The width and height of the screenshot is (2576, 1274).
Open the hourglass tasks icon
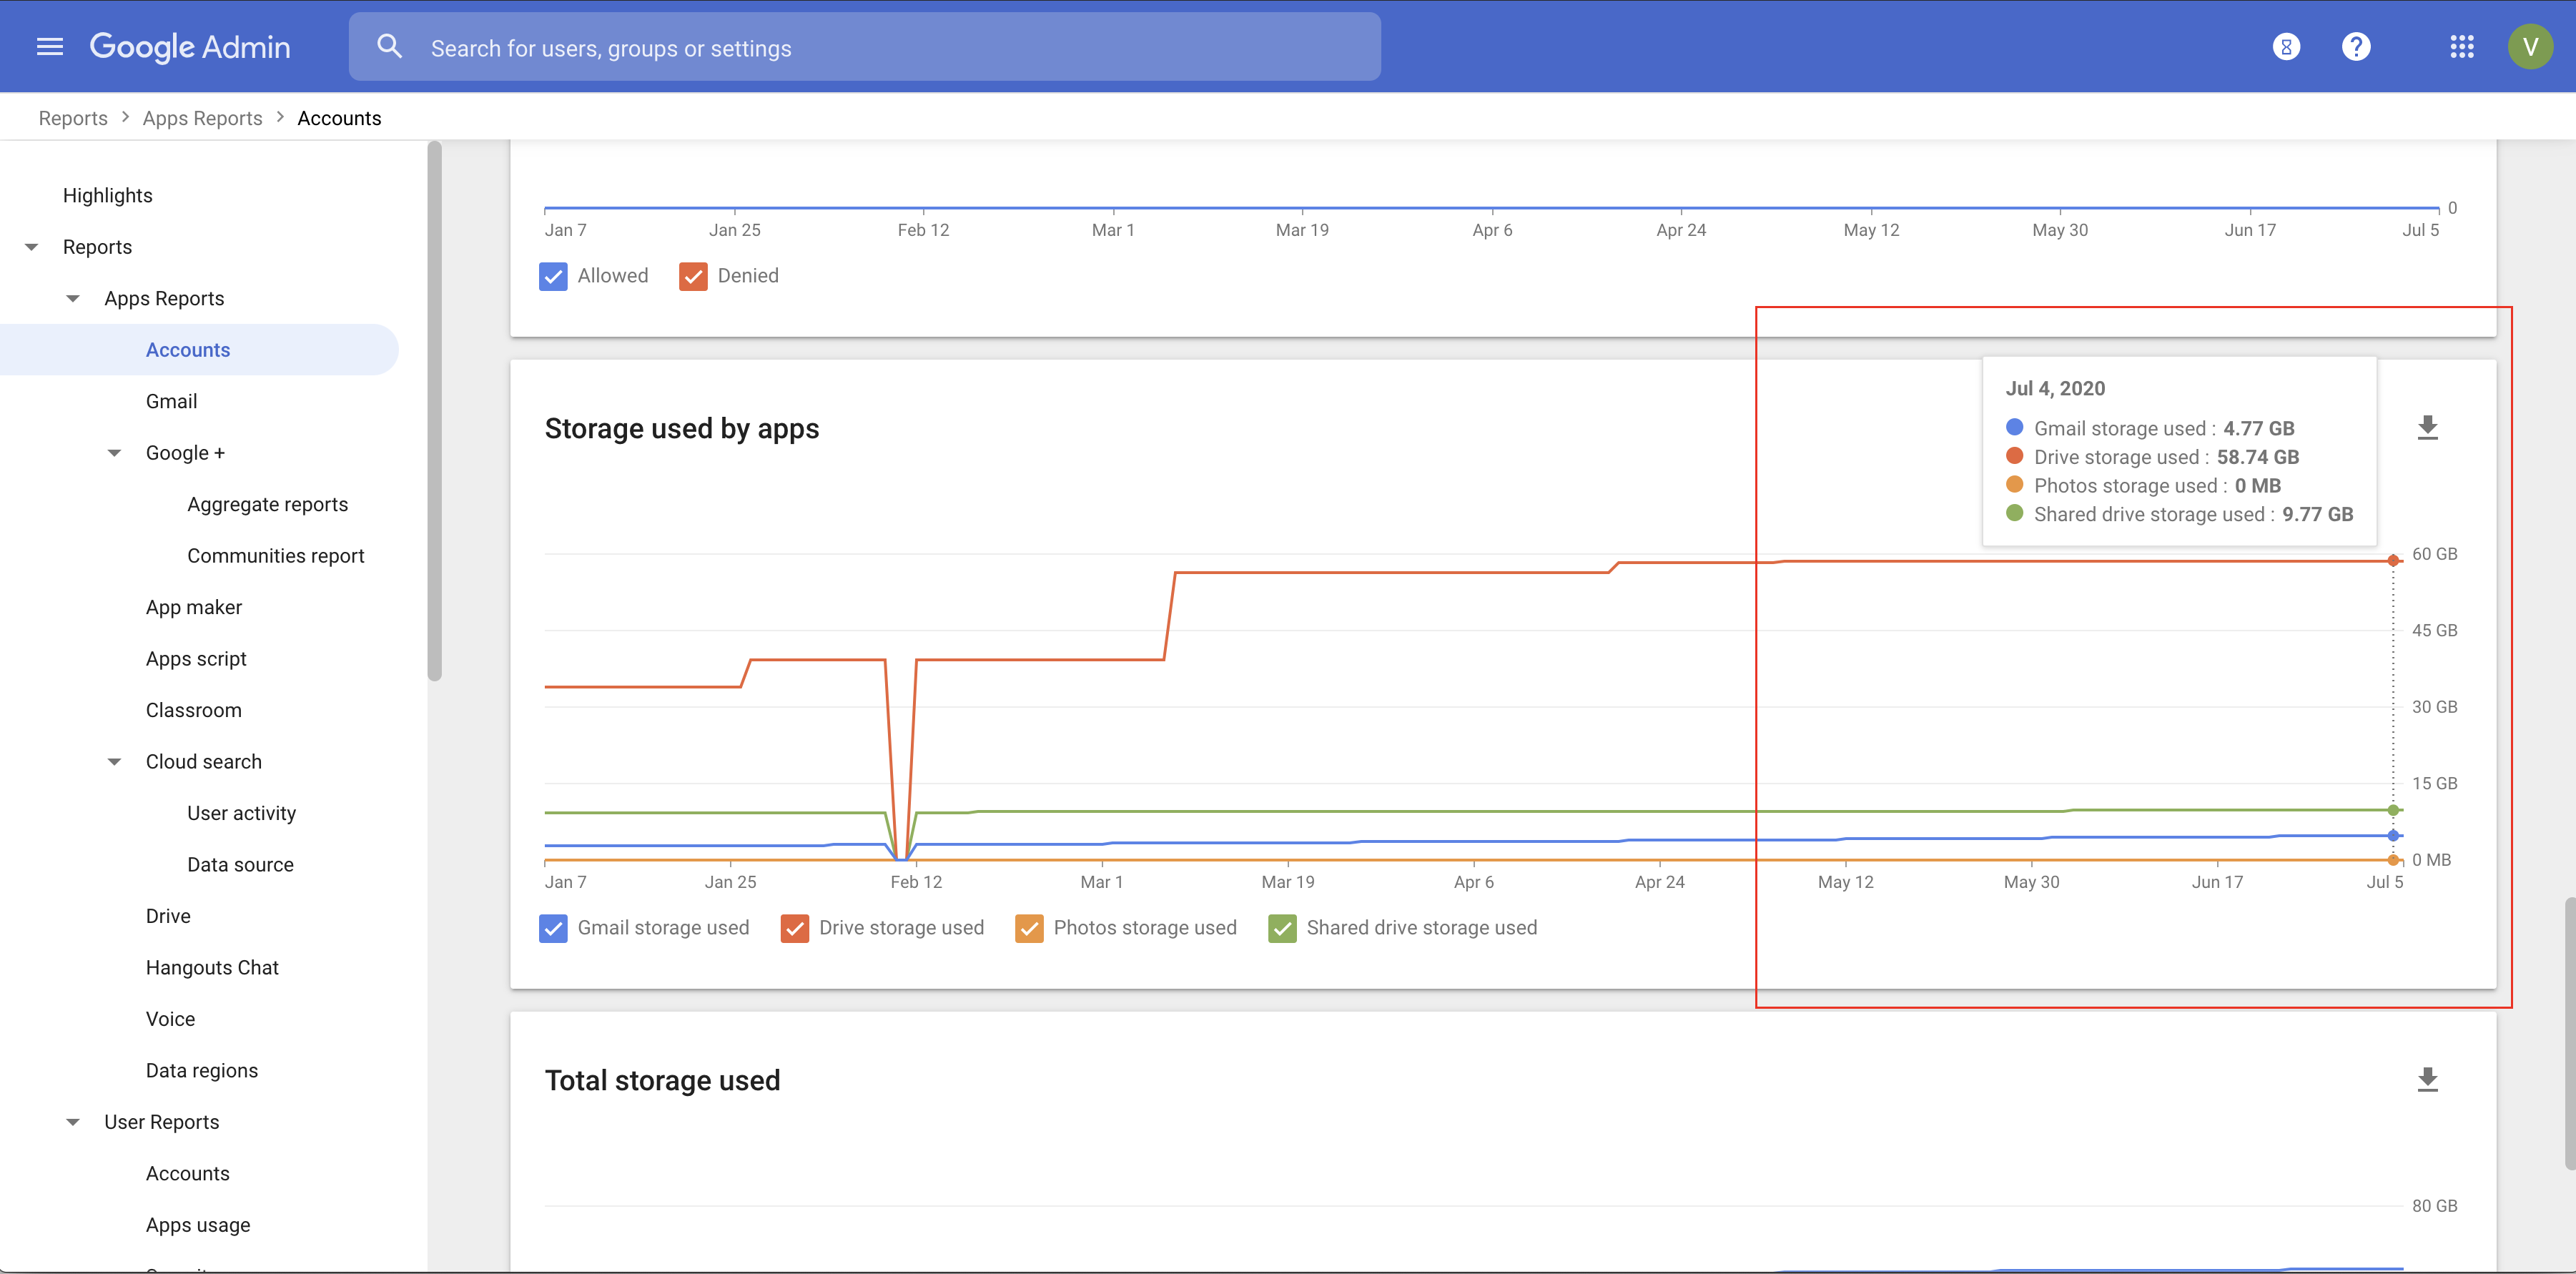tap(2286, 47)
